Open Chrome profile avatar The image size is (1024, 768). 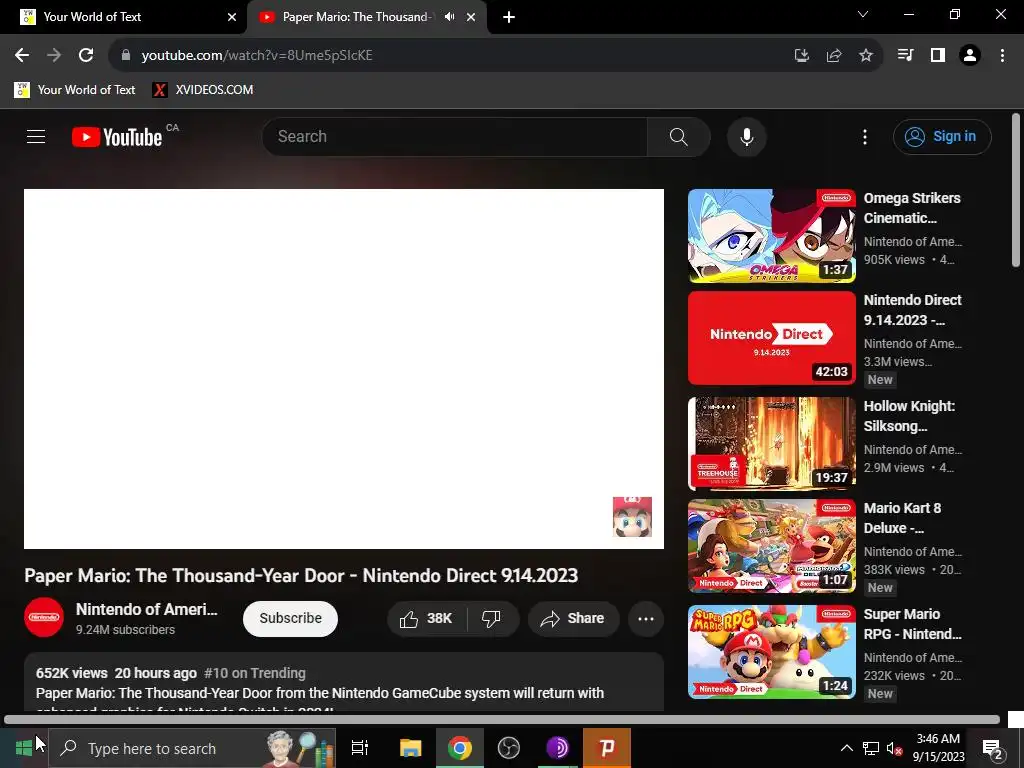970,56
